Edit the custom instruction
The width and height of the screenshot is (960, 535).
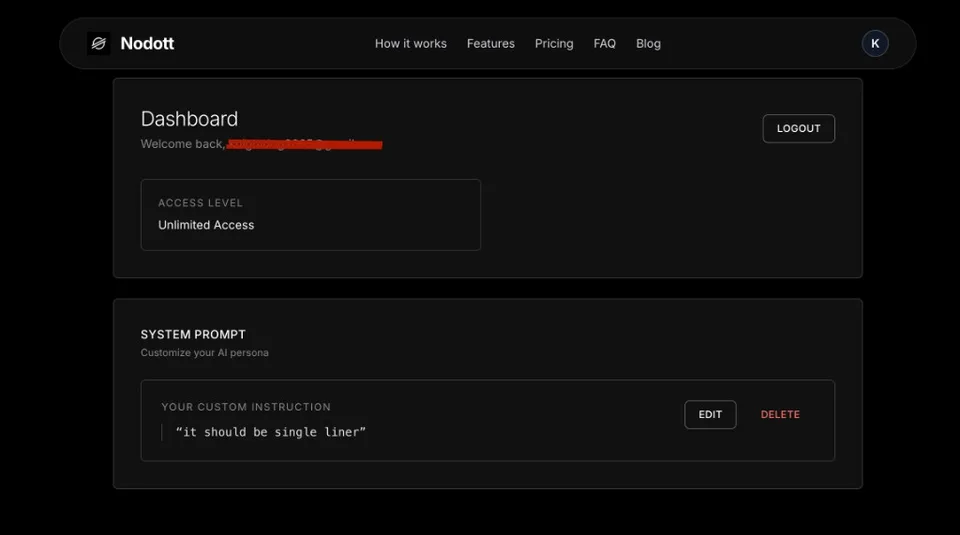coord(710,414)
